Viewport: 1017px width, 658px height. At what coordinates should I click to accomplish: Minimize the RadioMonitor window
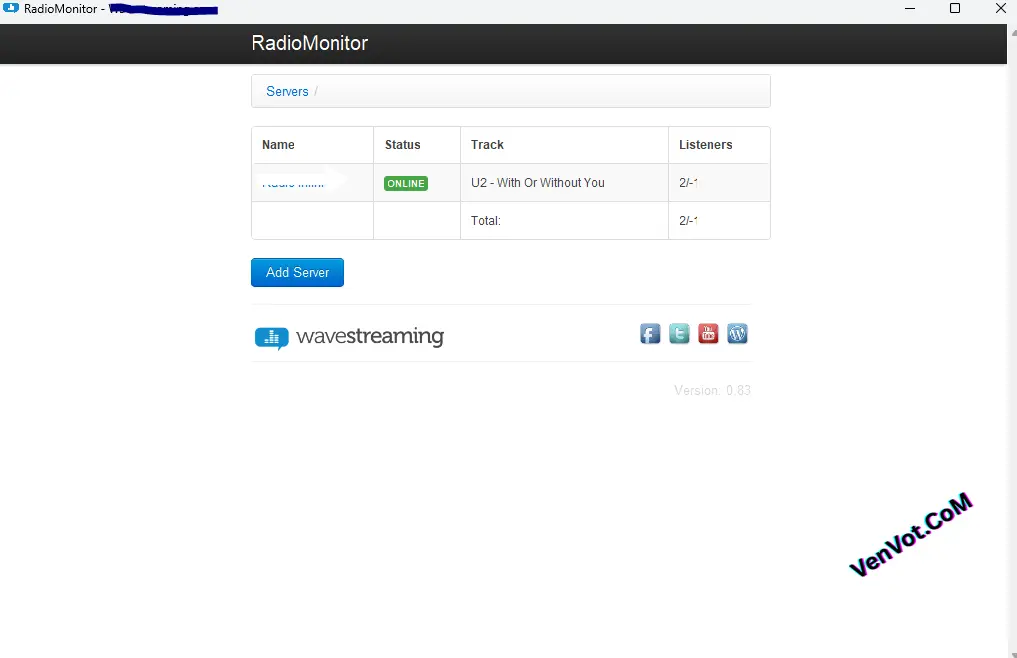(910, 8)
